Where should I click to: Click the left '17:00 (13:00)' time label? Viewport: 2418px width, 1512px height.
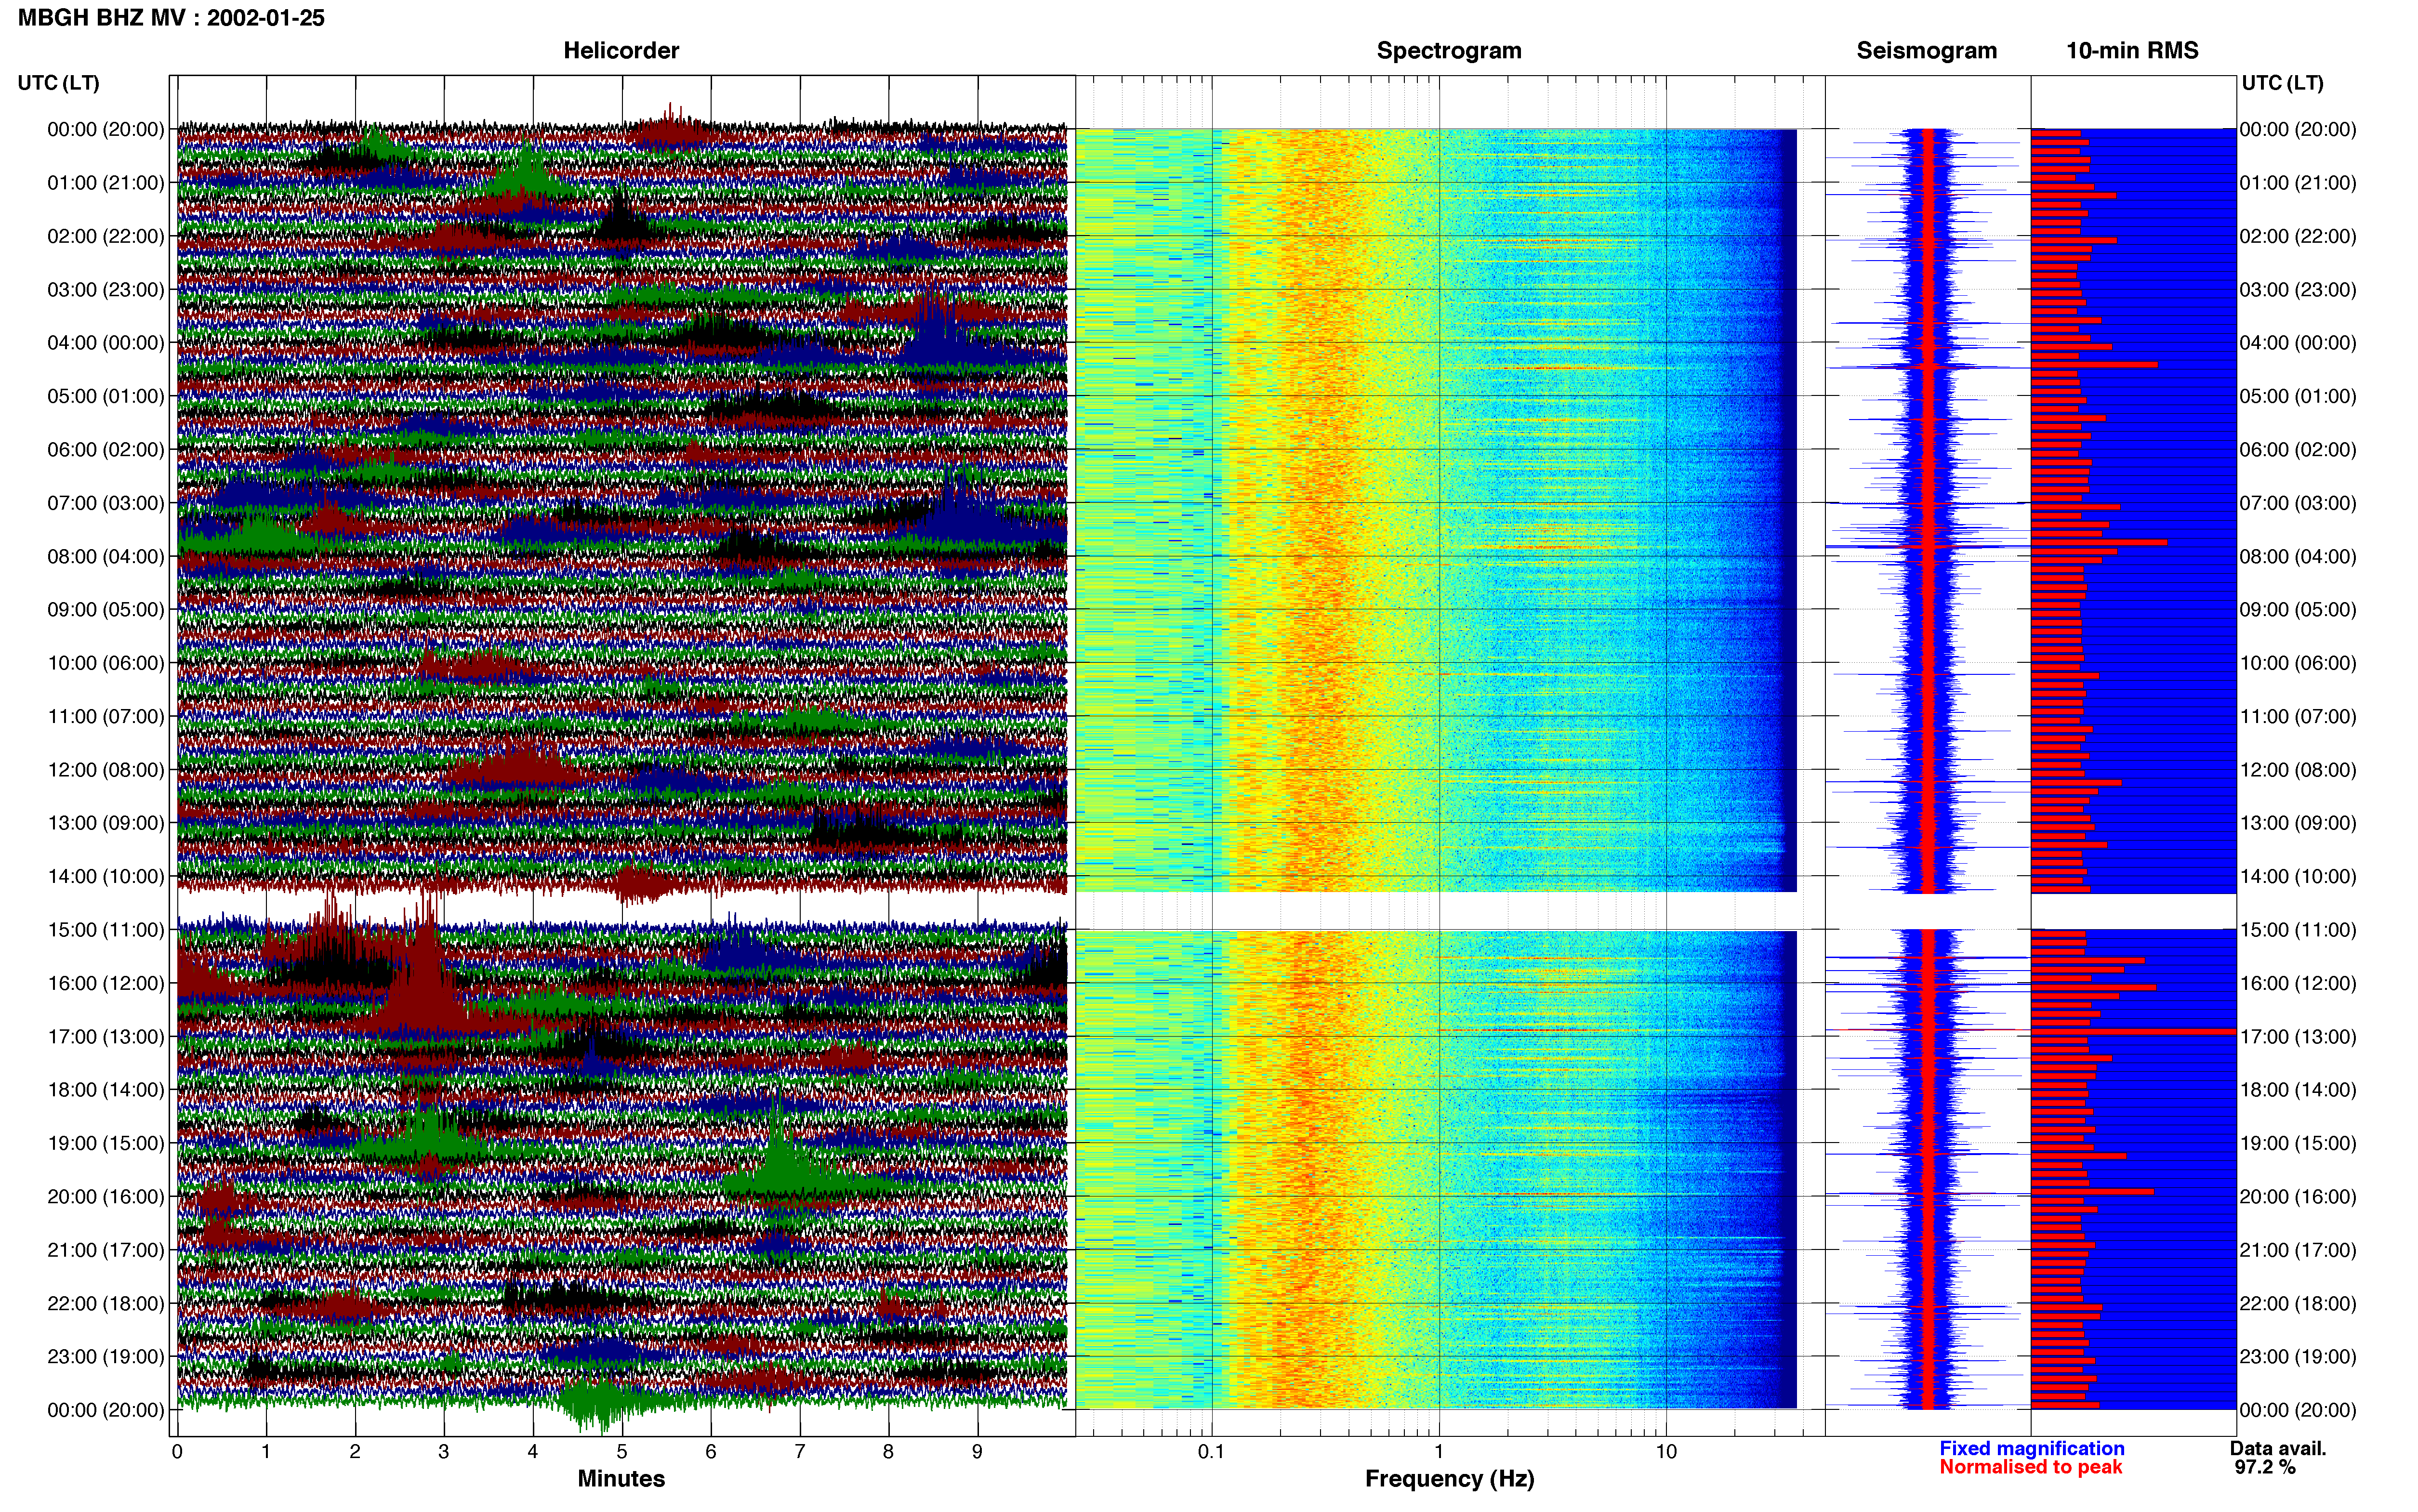click(x=106, y=1037)
